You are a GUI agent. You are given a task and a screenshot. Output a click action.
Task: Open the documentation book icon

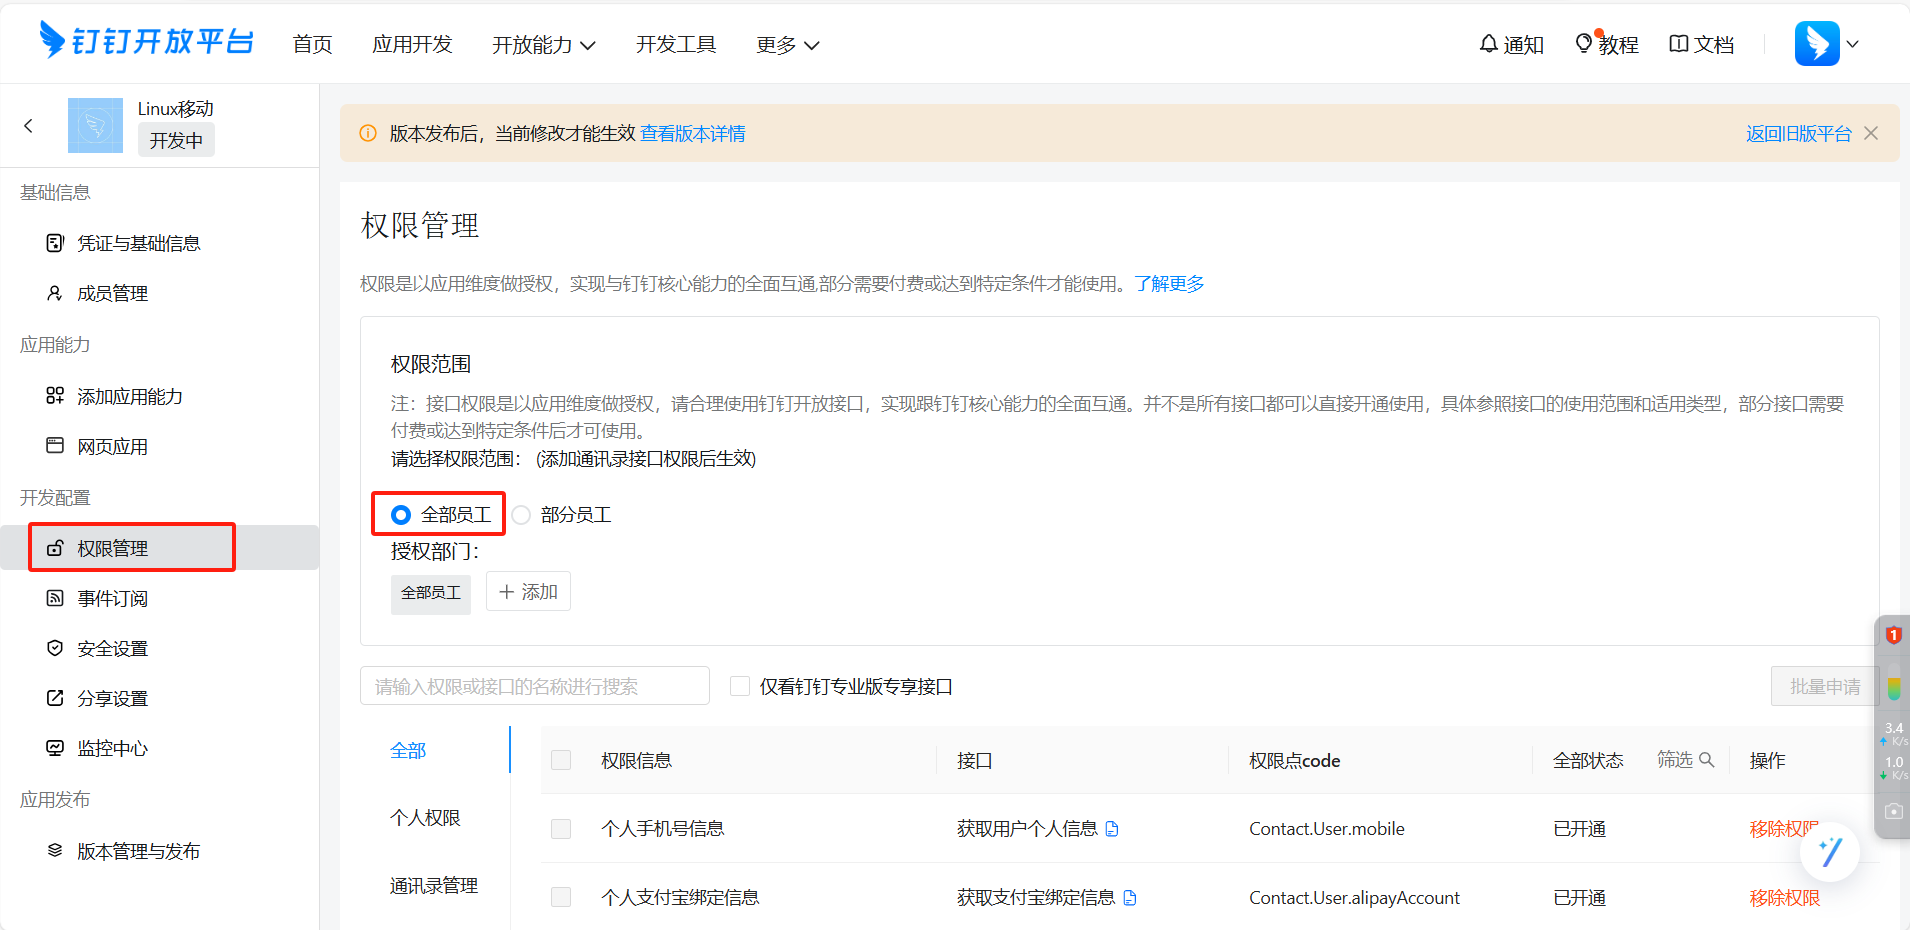coord(1679,44)
